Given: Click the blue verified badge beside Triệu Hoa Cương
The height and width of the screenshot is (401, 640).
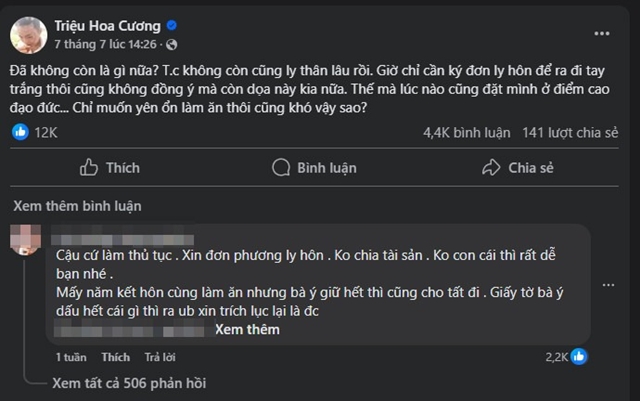Looking at the screenshot, I should pos(172,24).
